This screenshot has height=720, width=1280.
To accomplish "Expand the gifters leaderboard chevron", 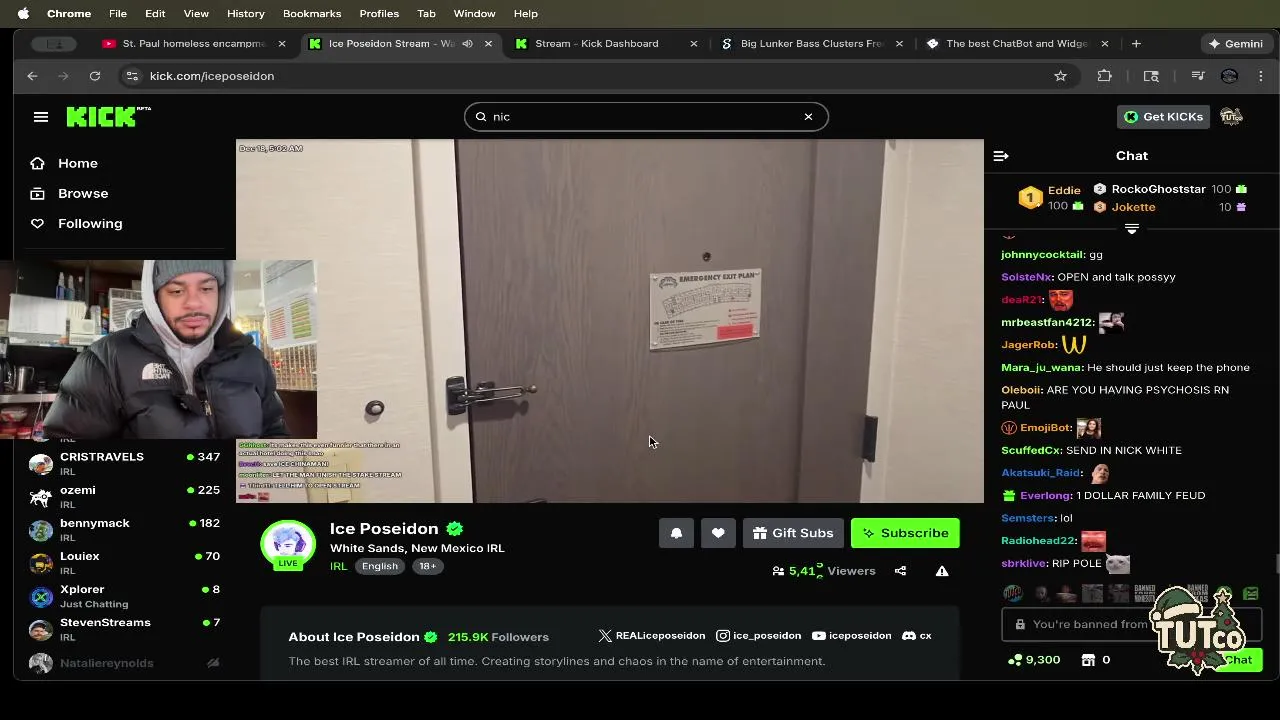I will pos(1132,229).
